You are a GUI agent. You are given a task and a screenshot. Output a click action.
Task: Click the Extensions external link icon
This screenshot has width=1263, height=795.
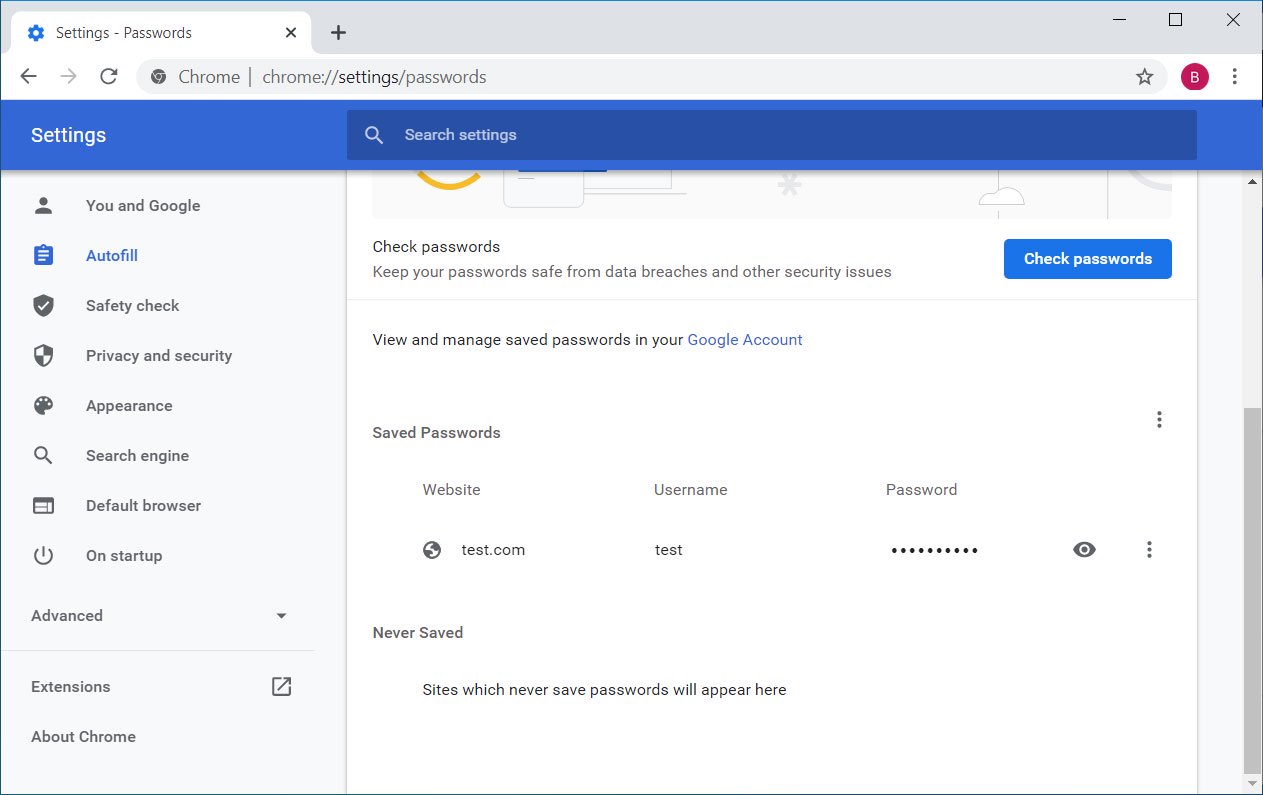(x=282, y=686)
